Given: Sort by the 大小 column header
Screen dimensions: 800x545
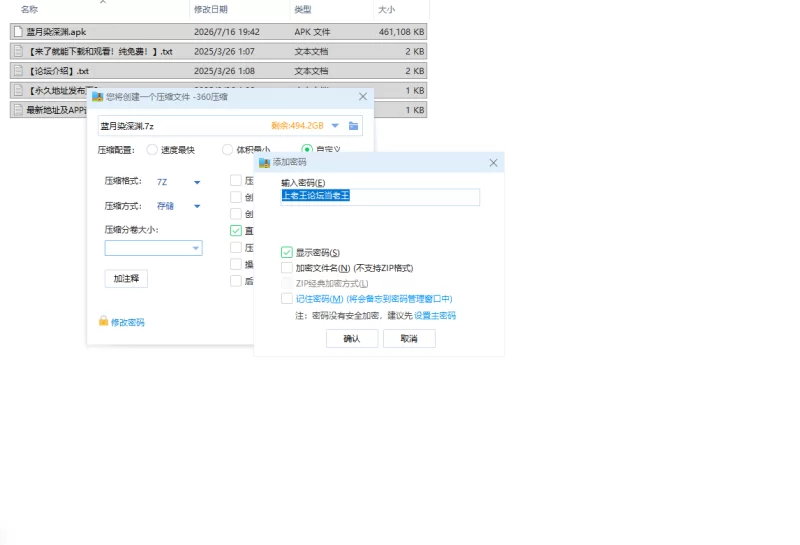Looking at the screenshot, I should 386,9.
